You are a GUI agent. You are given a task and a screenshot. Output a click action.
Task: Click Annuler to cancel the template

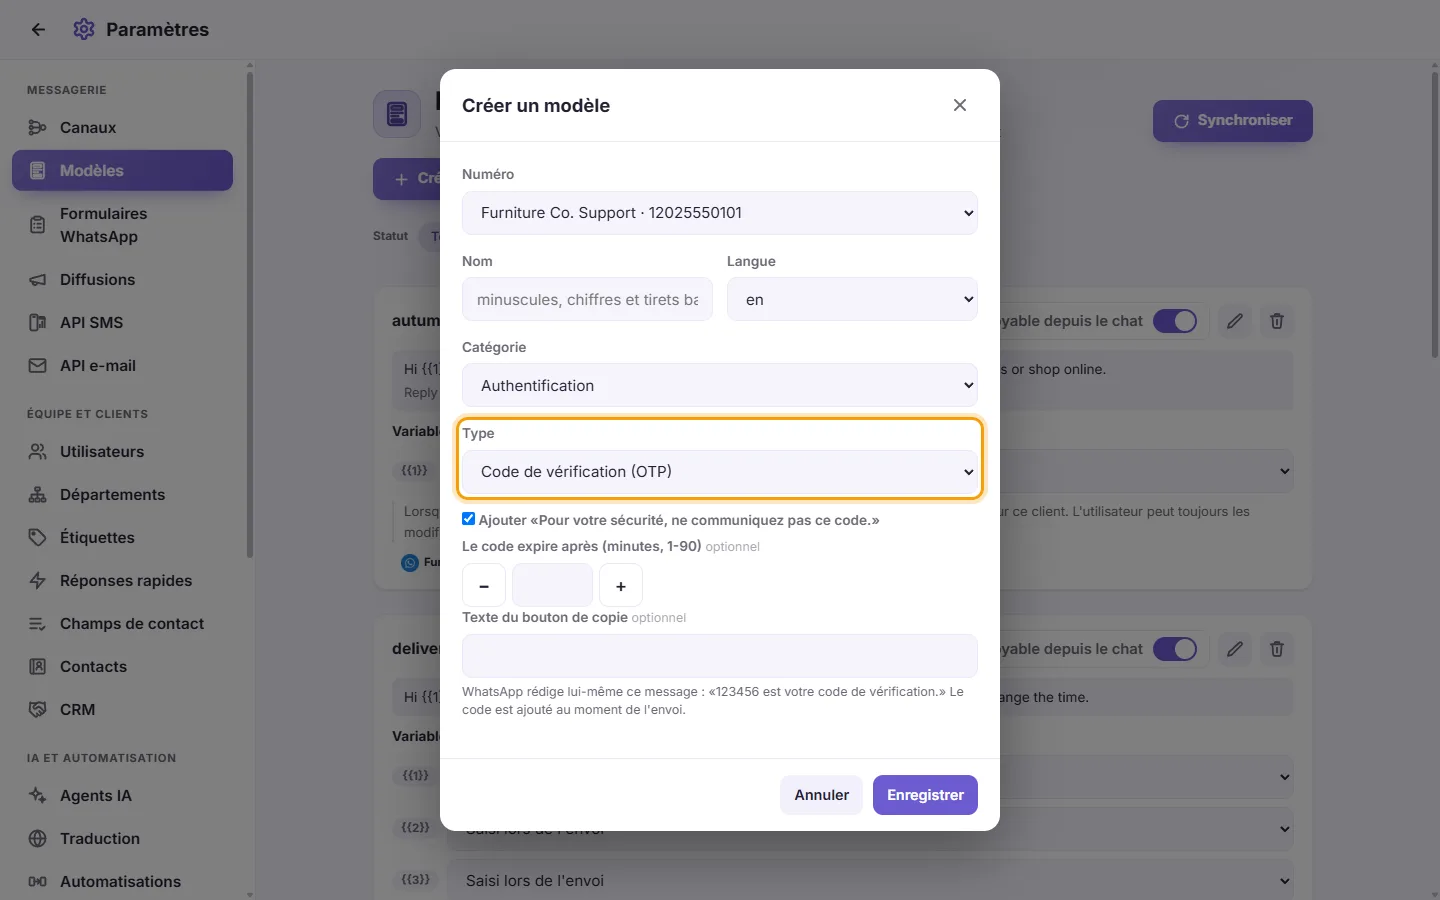[x=821, y=795]
